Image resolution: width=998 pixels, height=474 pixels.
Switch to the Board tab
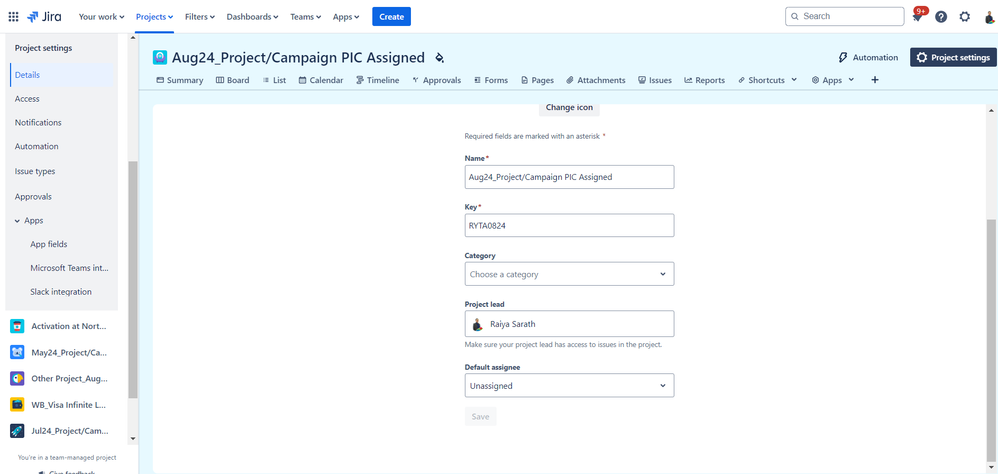(x=232, y=80)
